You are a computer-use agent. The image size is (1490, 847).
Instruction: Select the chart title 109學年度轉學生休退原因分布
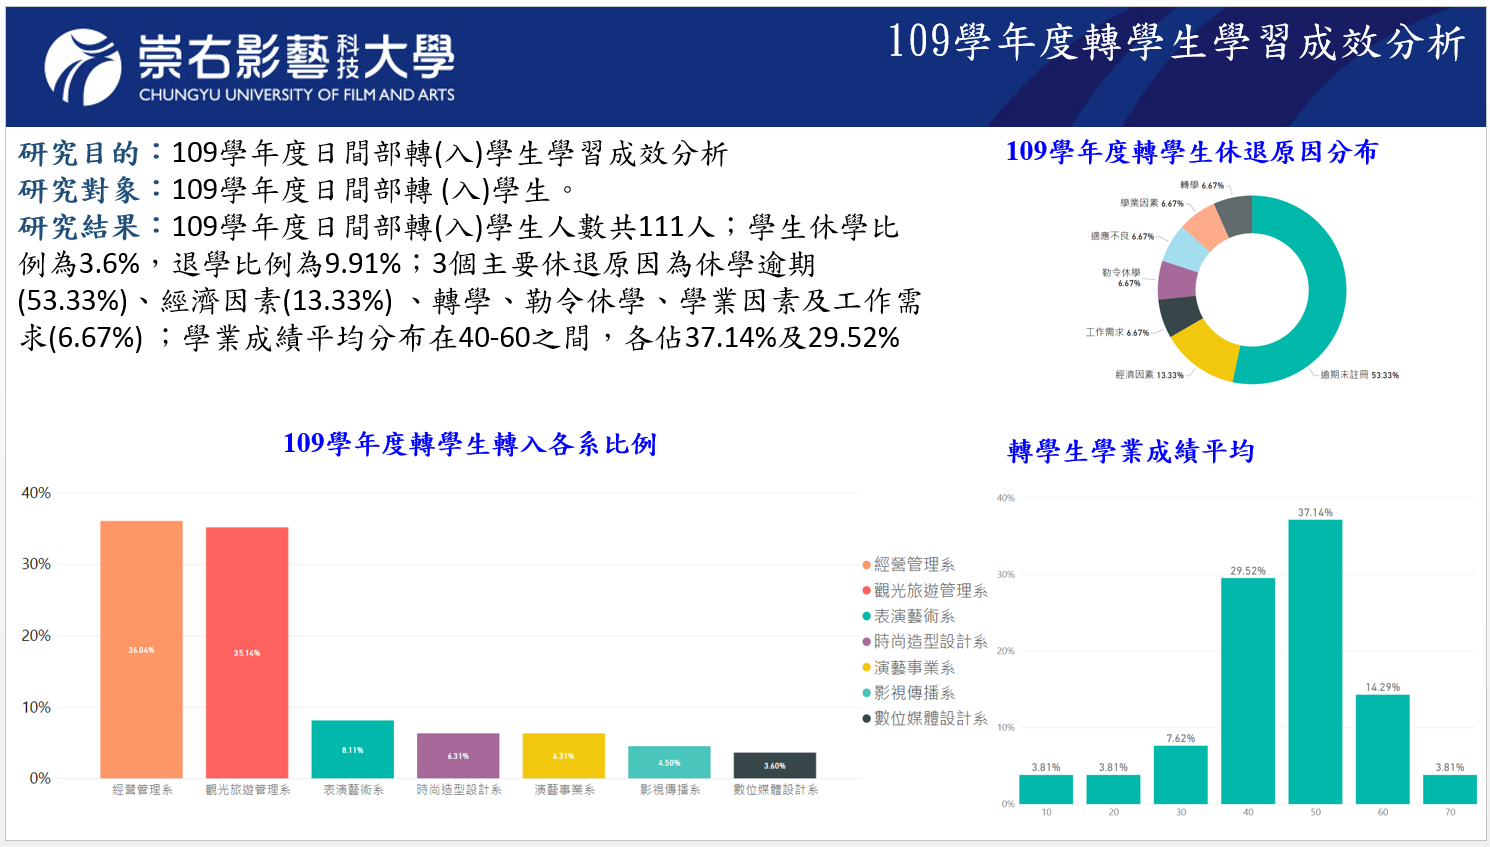[x=1192, y=152]
